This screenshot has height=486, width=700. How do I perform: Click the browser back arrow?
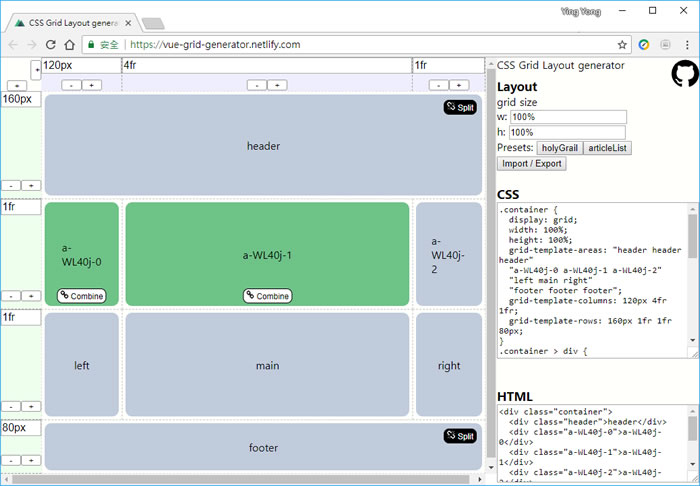tap(13, 45)
